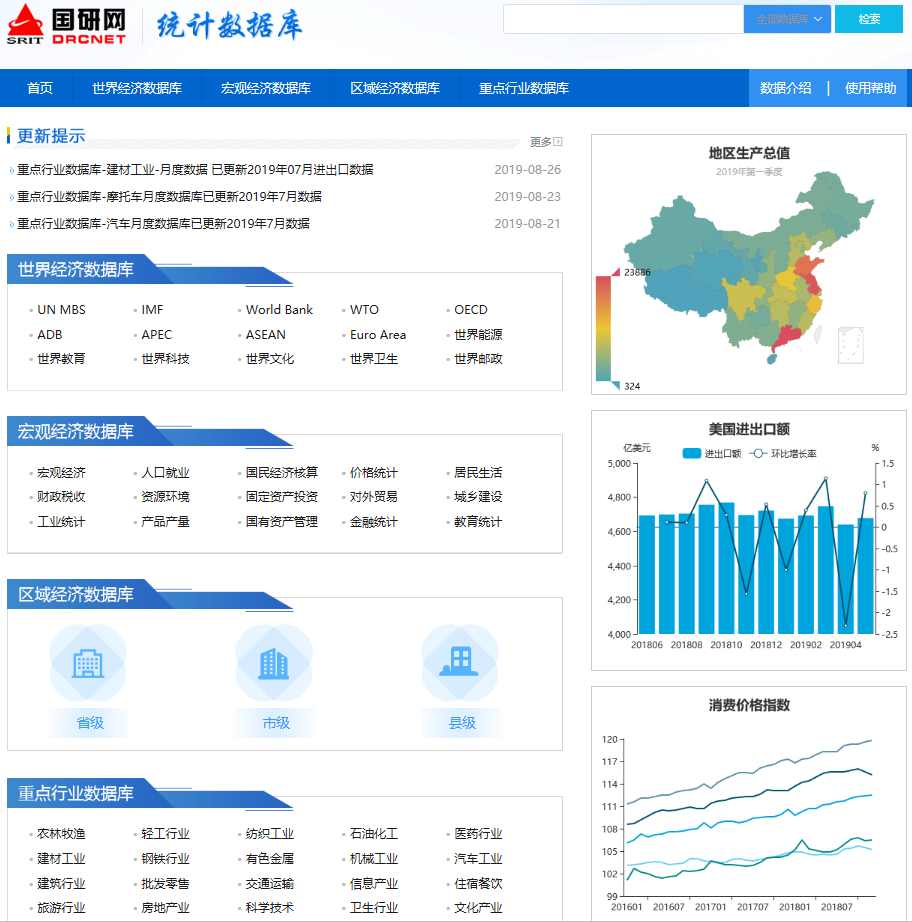Click the South China Sea map inset
This screenshot has height=922, width=912.
[850, 345]
